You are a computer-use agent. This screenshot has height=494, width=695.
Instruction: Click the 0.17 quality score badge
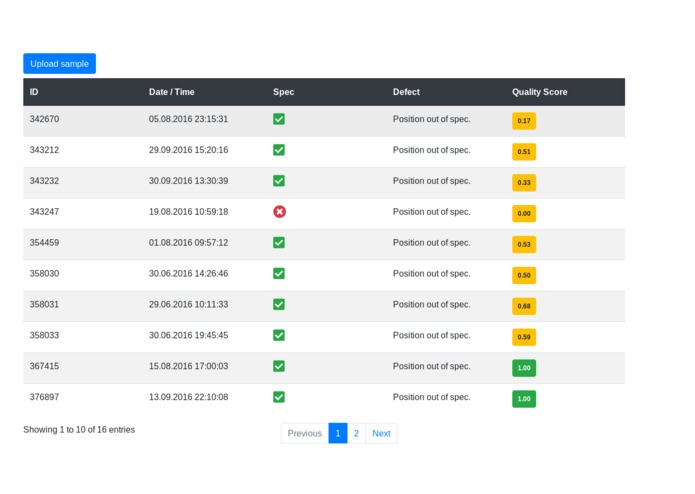pyautogui.click(x=524, y=121)
